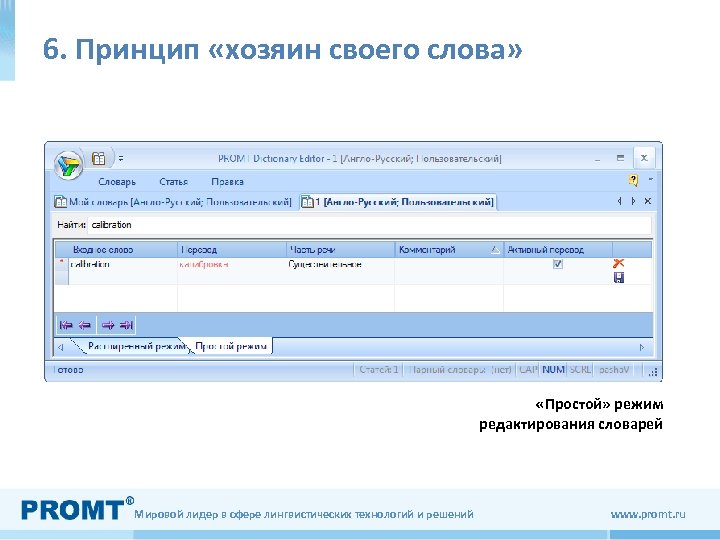The image size is (720, 540).
Task: Click the CAP indicator in status bar
Action: click(x=528, y=370)
